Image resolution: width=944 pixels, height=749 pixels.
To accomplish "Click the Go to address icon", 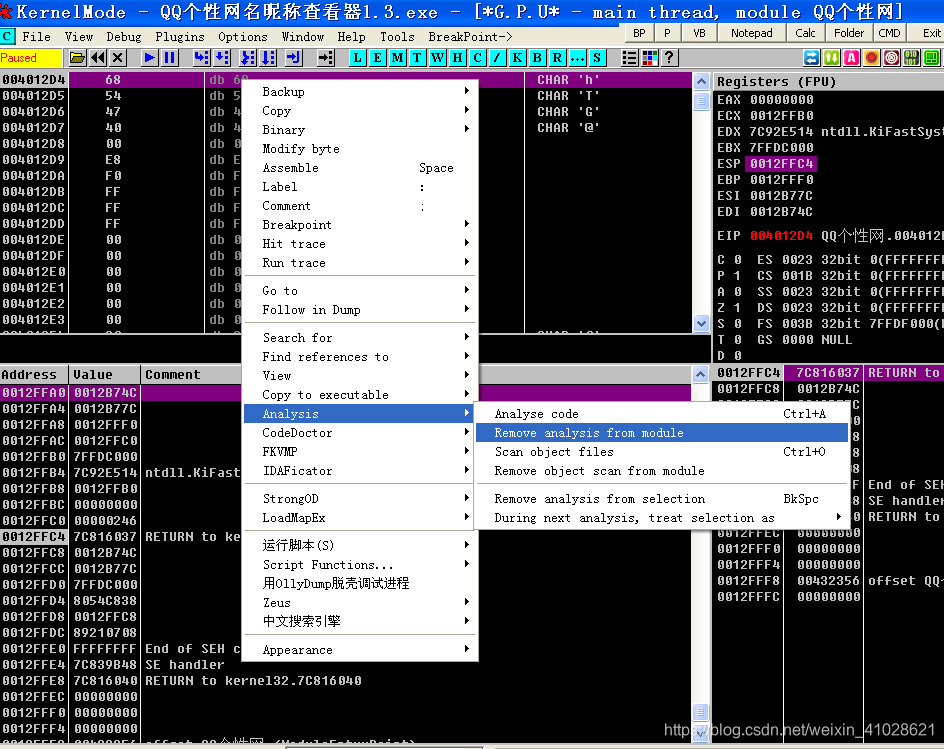I will [x=326, y=58].
